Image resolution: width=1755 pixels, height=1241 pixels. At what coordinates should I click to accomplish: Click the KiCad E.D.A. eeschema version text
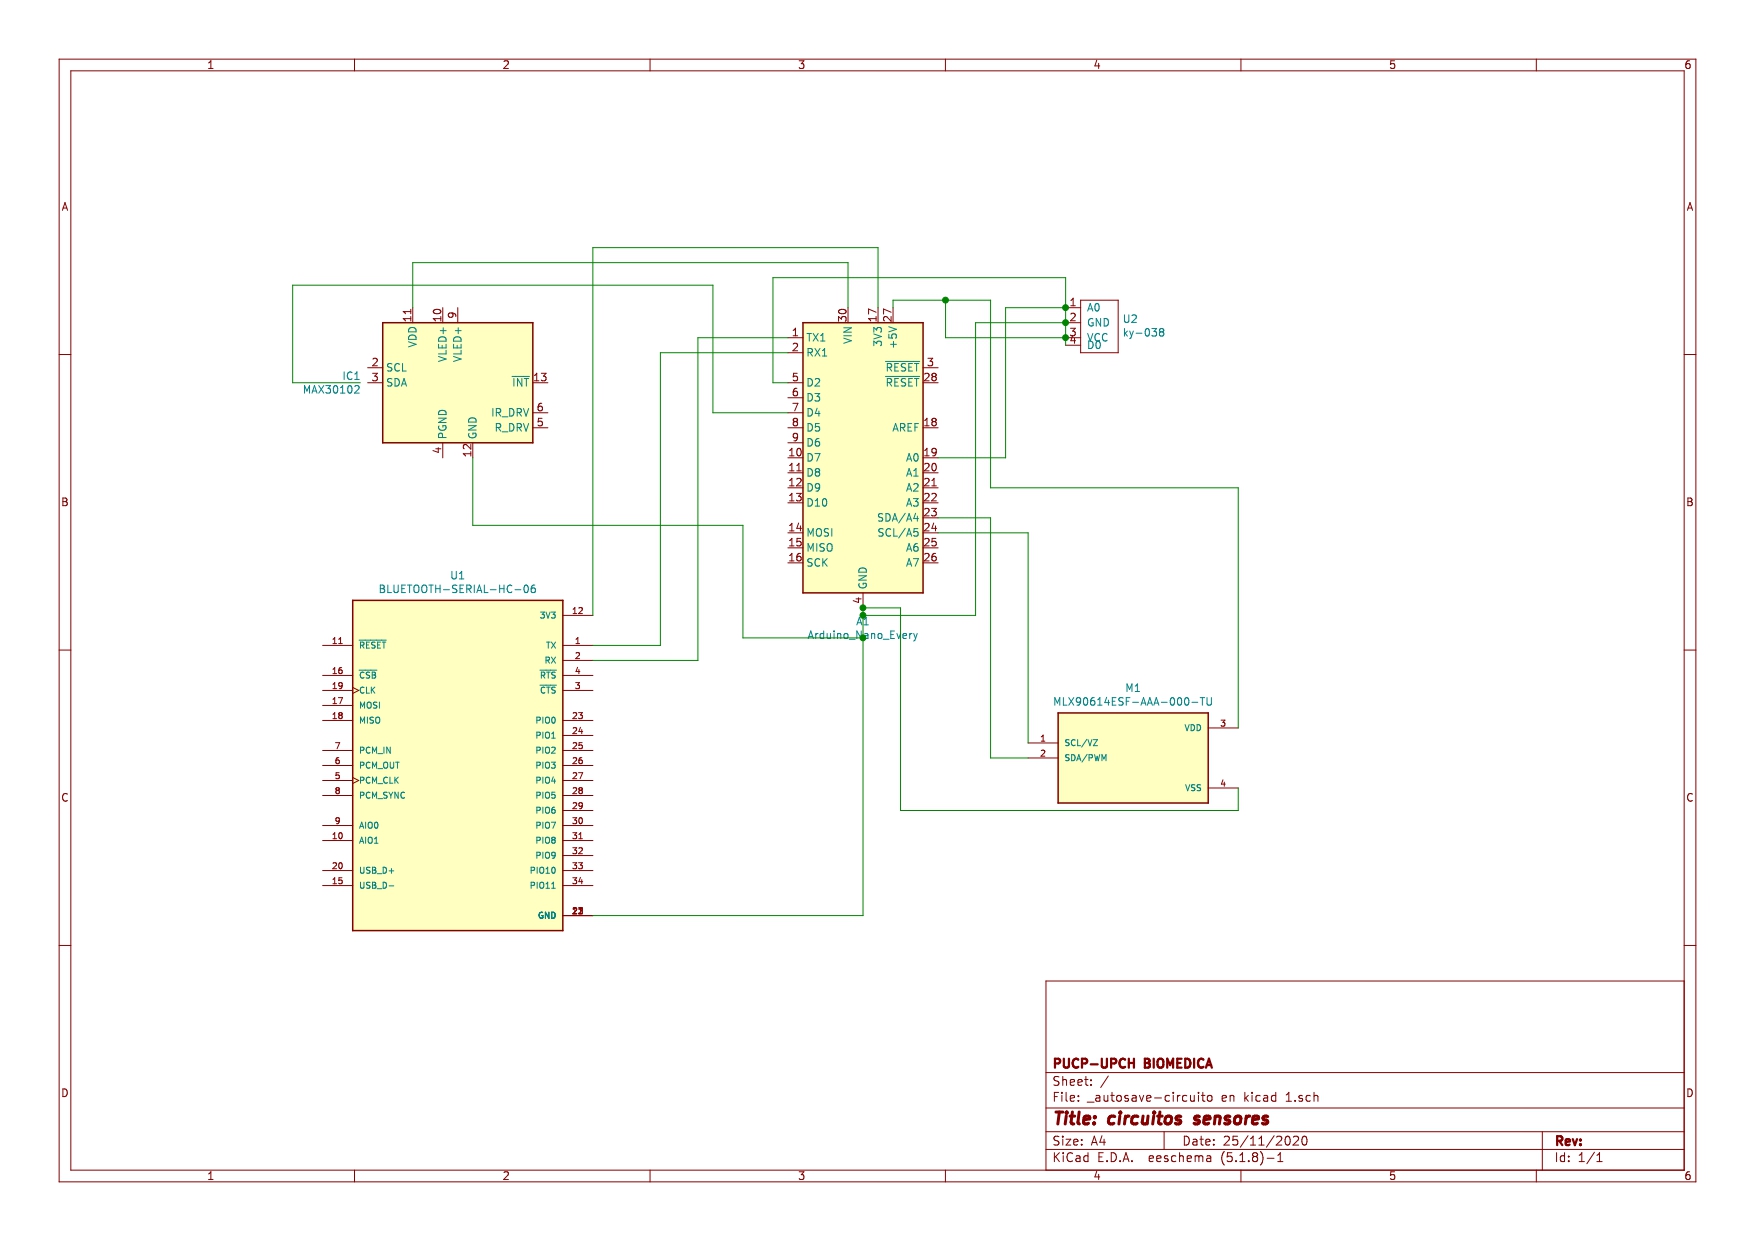click(1167, 1158)
